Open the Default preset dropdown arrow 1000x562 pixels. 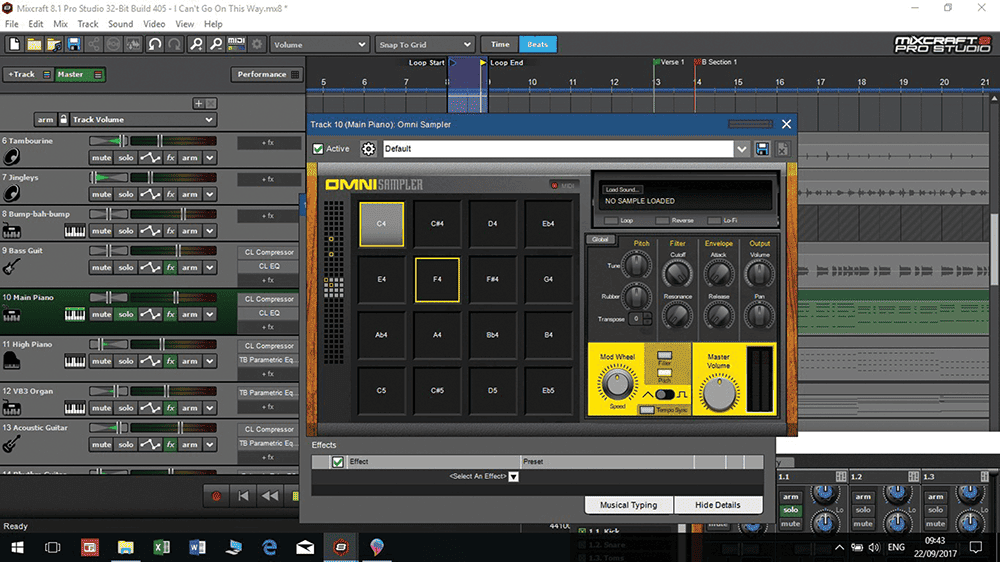[741, 149]
